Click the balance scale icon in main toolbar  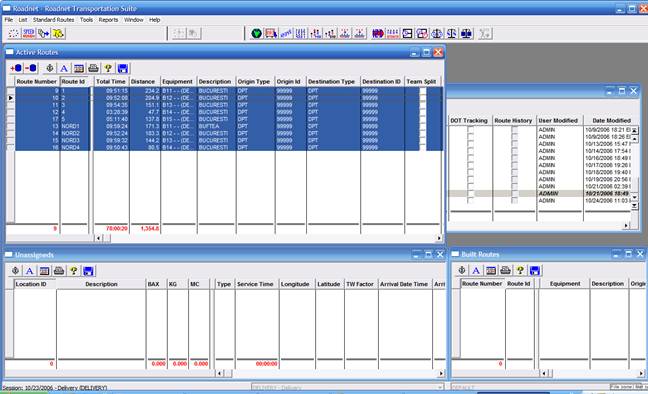[x=452, y=33]
